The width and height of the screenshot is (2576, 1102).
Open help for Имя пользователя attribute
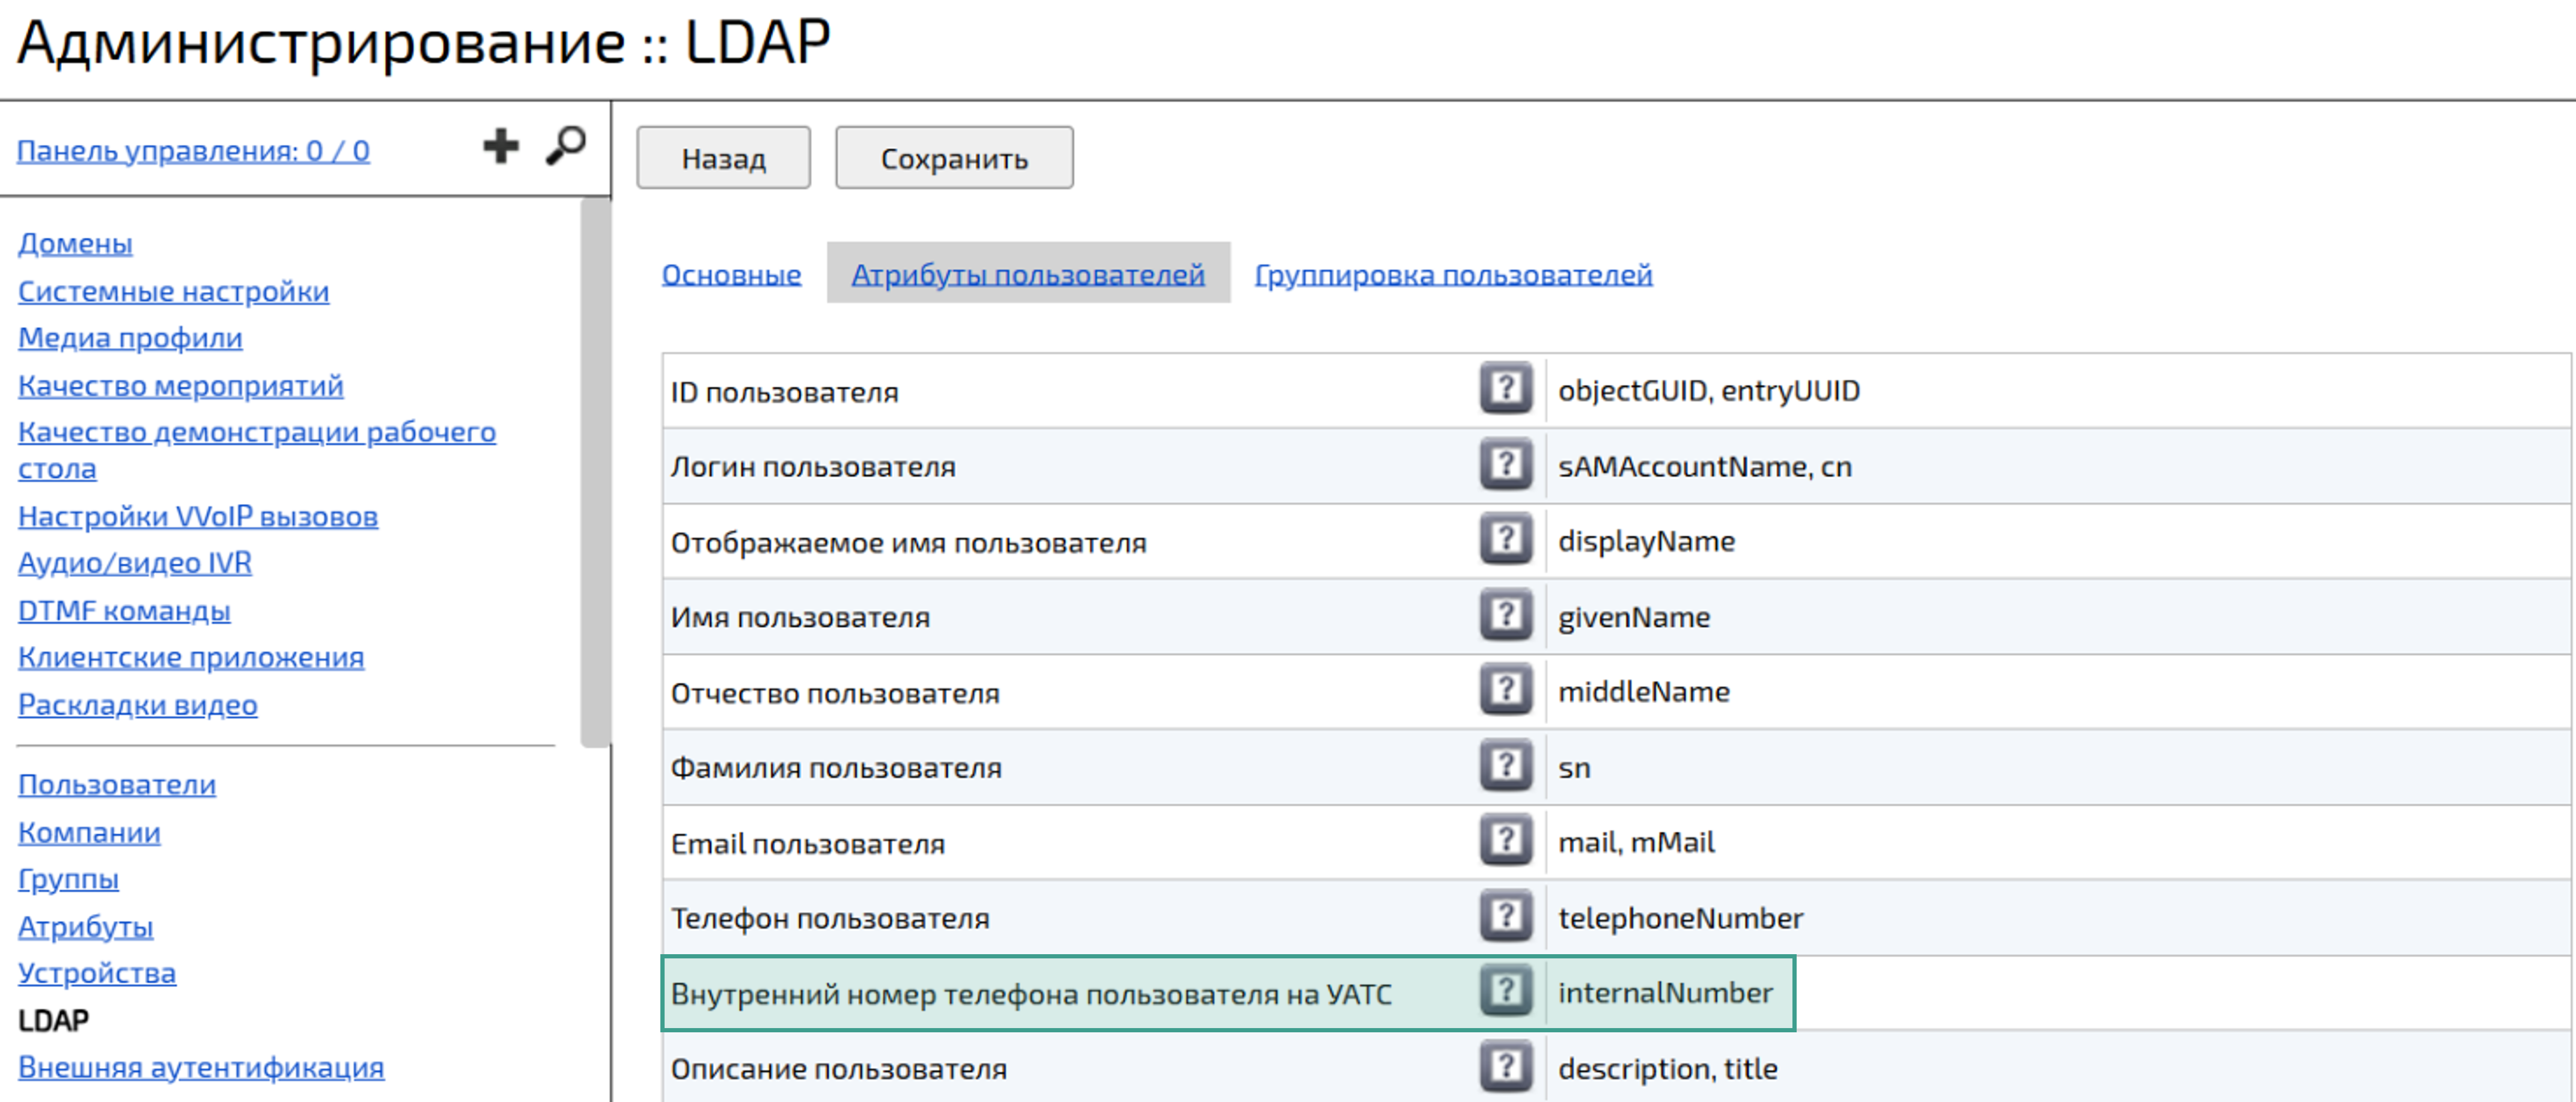1506,616
